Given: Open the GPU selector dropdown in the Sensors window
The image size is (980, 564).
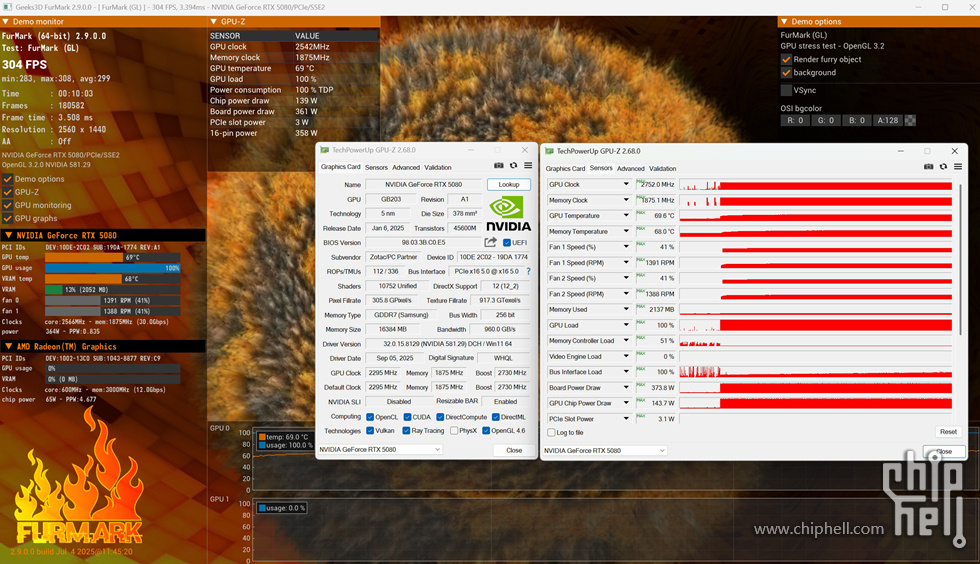Looking at the screenshot, I should pos(605,450).
